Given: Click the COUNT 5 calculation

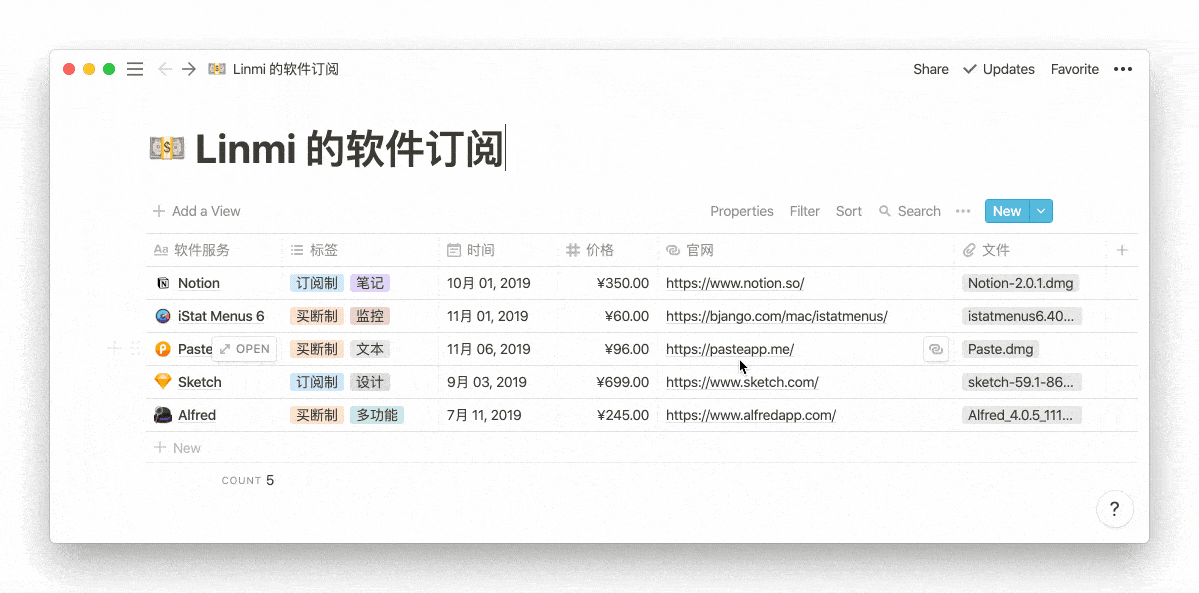Looking at the screenshot, I should [248, 481].
